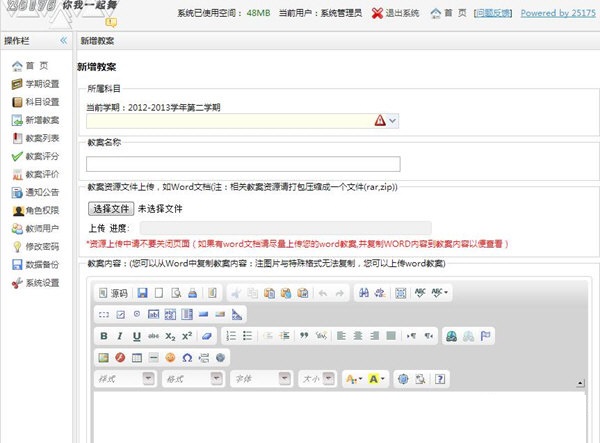The width and height of the screenshot is (600, 443).
Task: Click Paste from Word icon
Action: point(303,293)
